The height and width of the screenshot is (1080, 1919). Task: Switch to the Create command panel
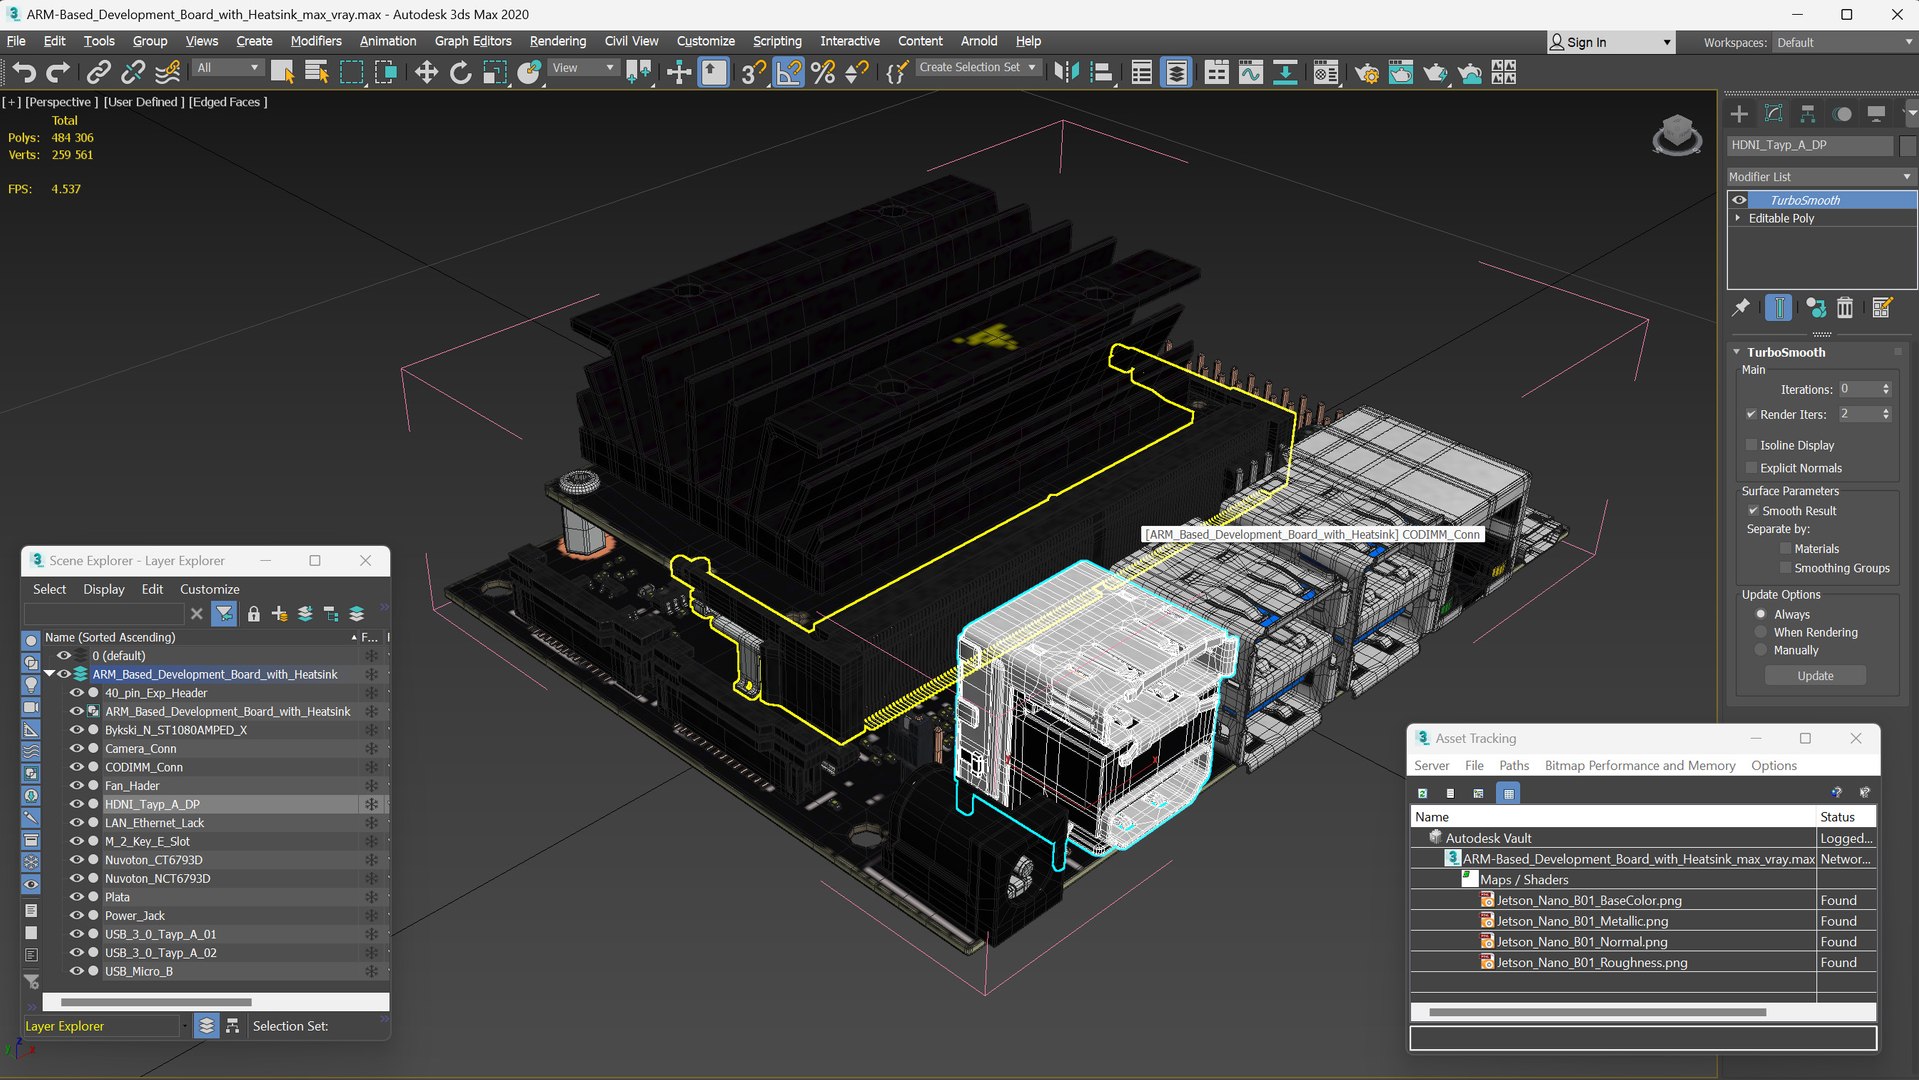click(x=1739, y=113)
